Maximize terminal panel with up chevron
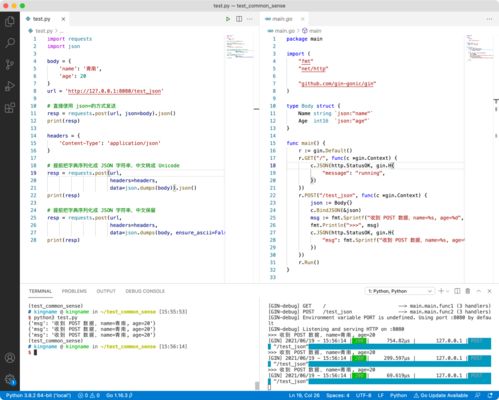 (479, 291)
